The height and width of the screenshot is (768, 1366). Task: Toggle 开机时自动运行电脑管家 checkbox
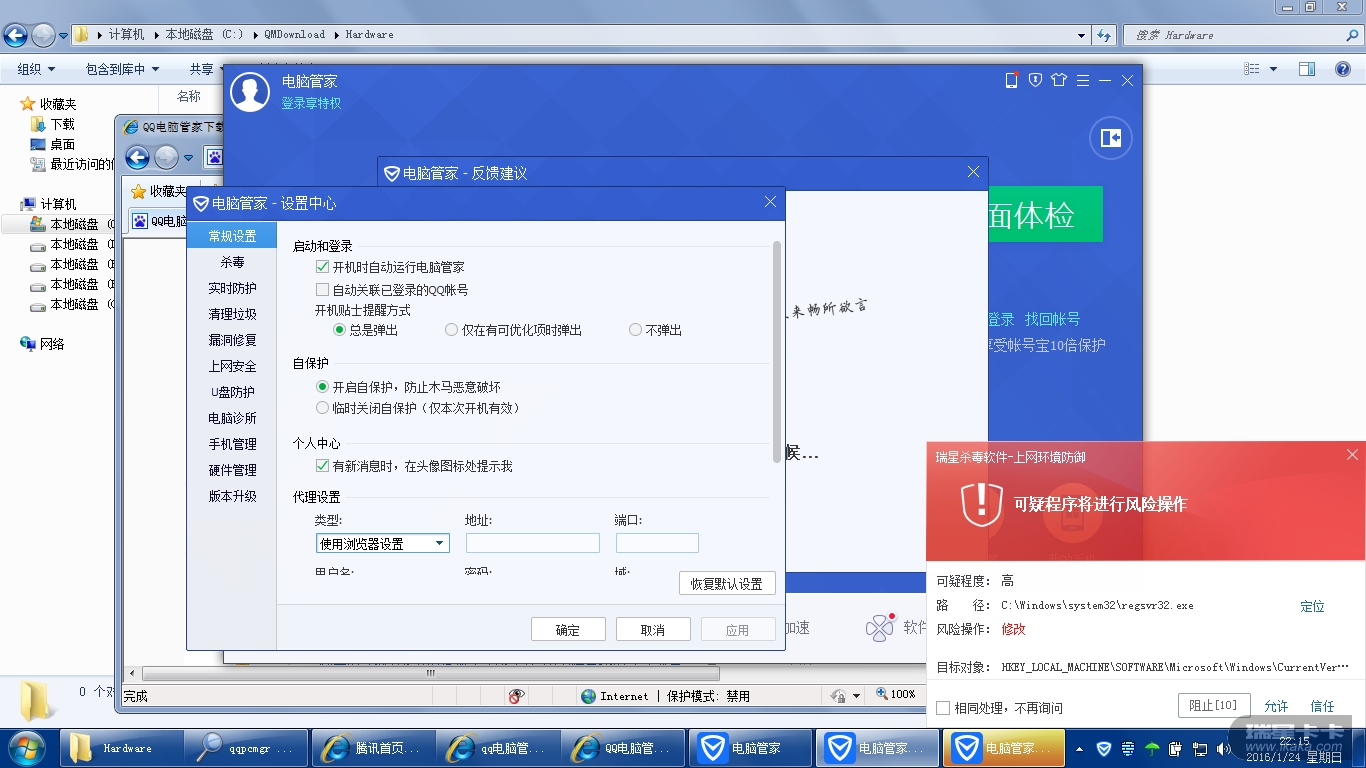click(322, 267)
